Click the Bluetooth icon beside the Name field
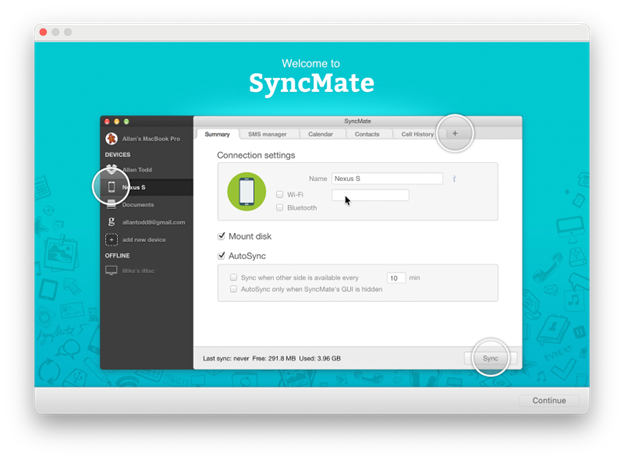Screen dimensions: 624x460 coord(454,179)
